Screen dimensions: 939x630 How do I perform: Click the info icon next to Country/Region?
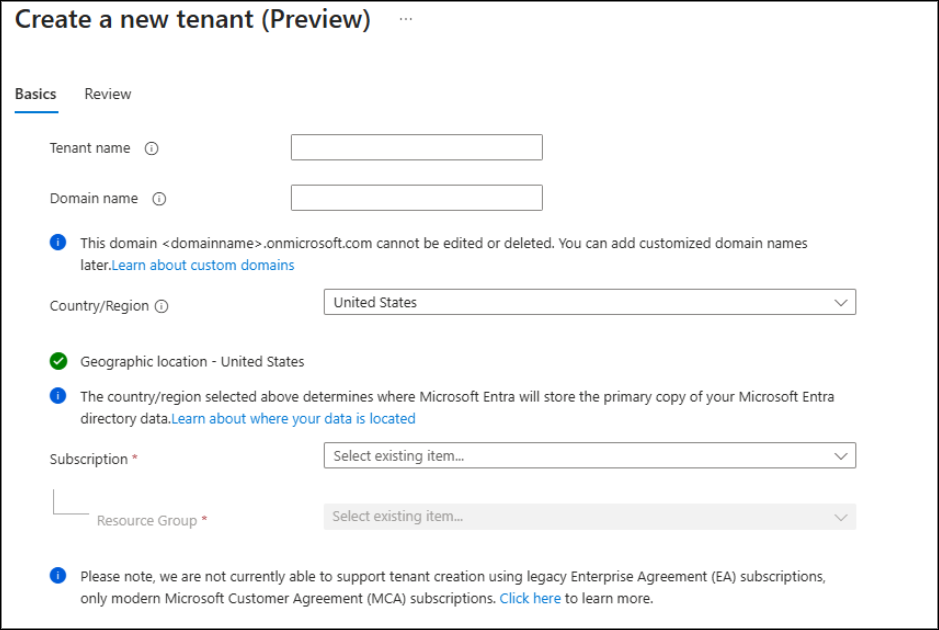click(x=161, y=307)
